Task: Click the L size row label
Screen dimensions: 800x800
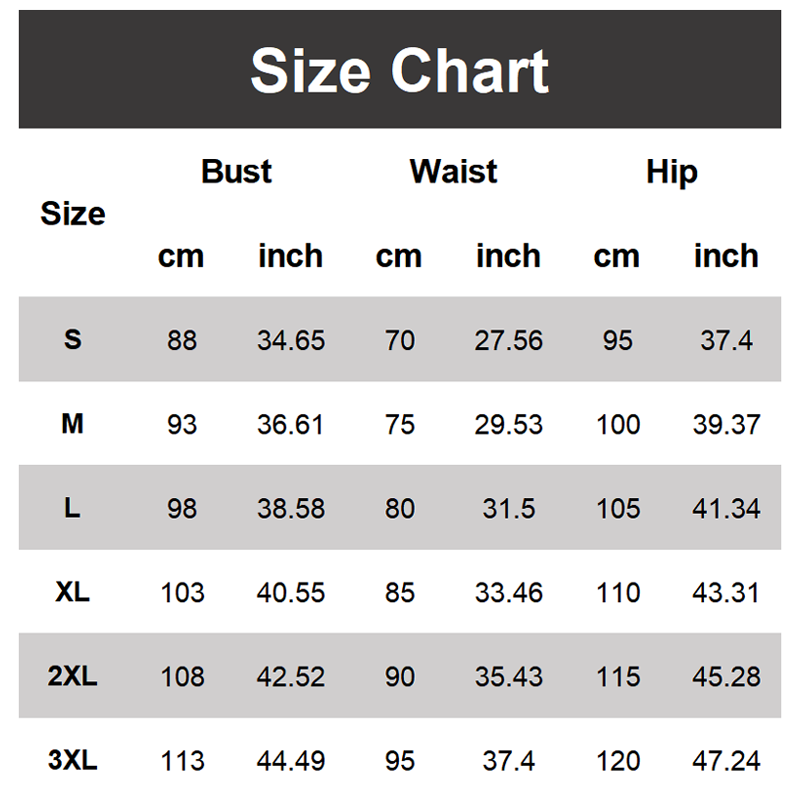Action: point(73,508)
